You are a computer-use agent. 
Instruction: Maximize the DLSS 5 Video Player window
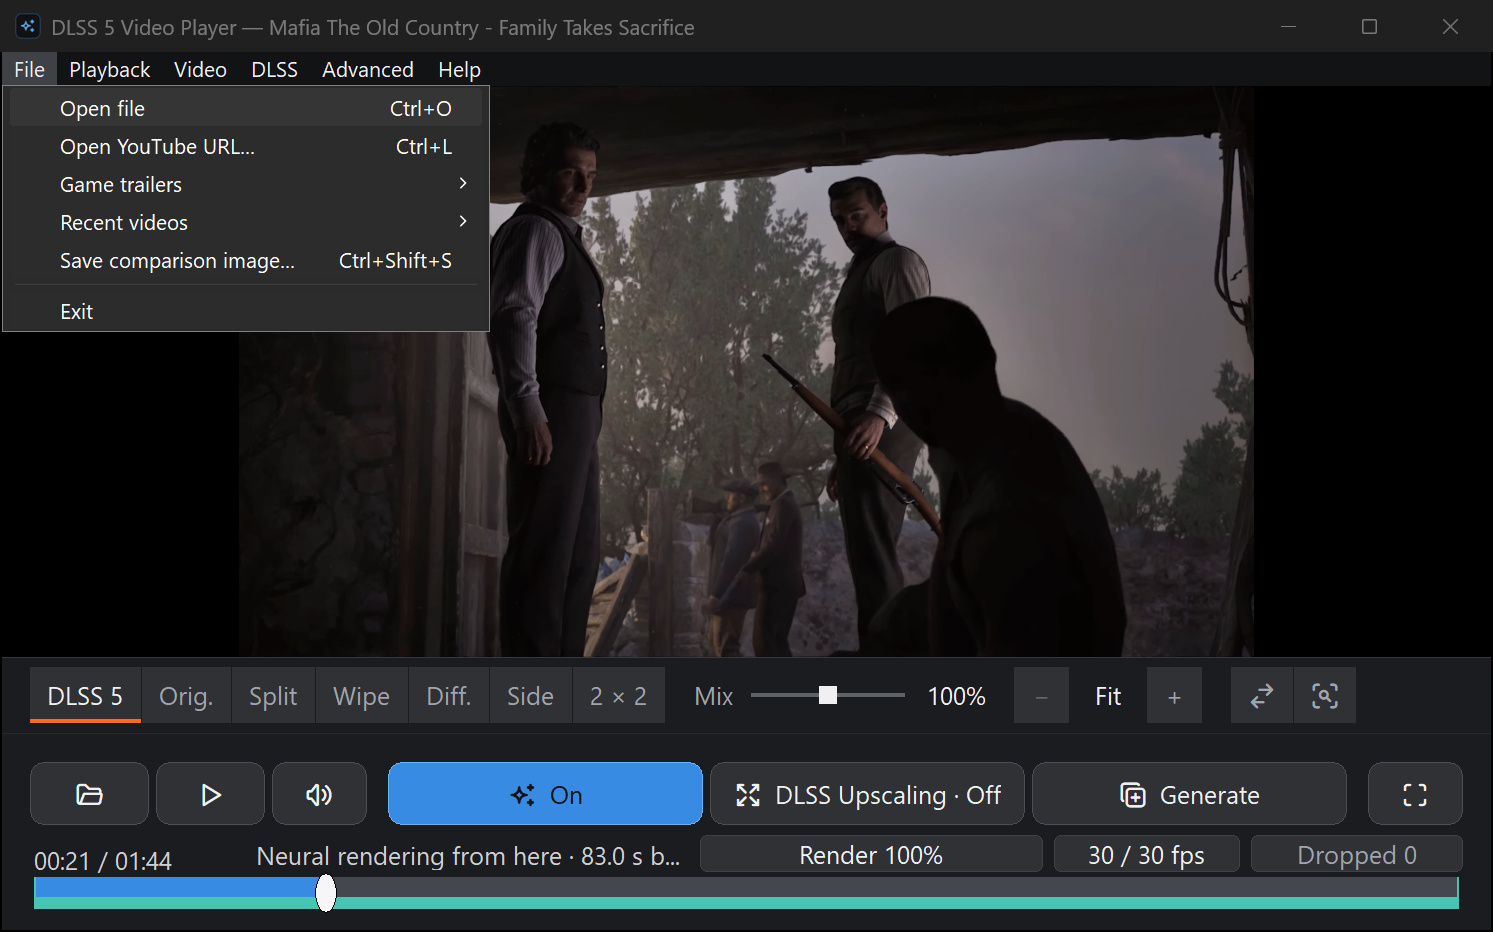[x=1369, y=27]
